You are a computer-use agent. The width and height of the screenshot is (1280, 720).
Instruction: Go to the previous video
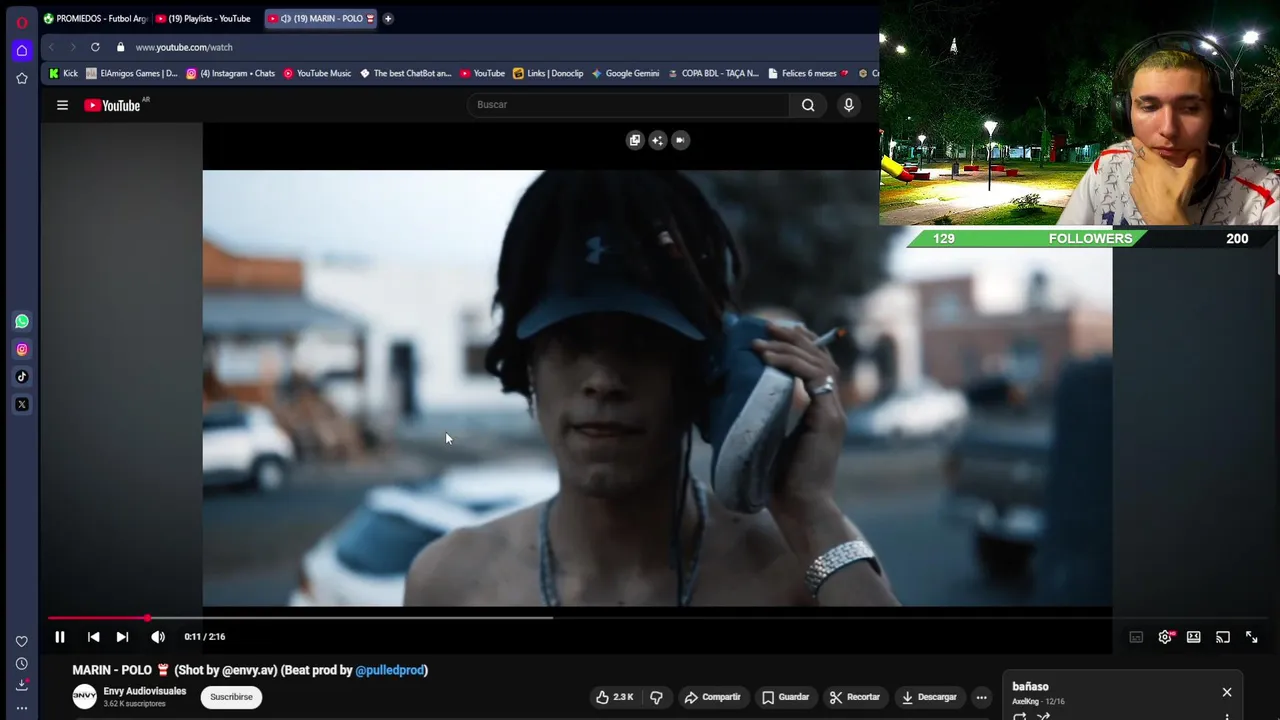(93, 637)
